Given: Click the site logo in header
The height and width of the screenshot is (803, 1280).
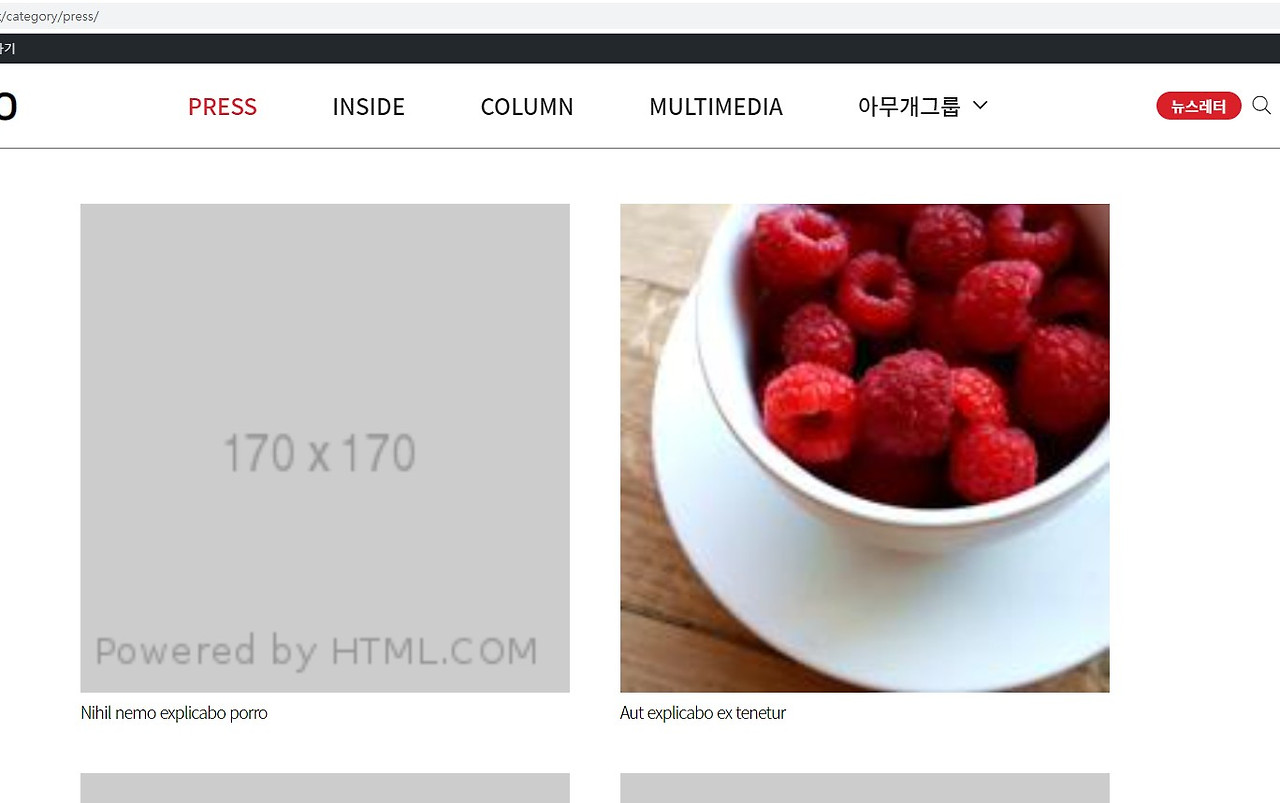Looking at the screenshot, I should pyautogui.click(x=8, y=106).
